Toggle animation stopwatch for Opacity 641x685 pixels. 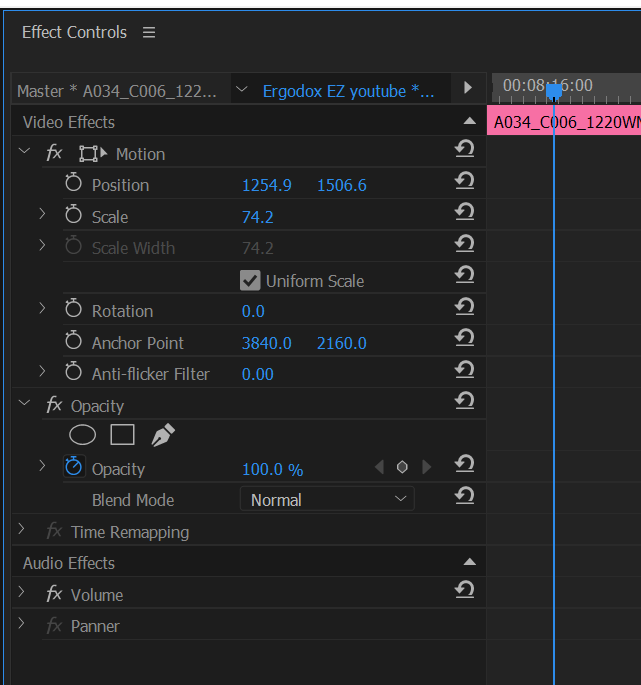(x=73, y=467)
